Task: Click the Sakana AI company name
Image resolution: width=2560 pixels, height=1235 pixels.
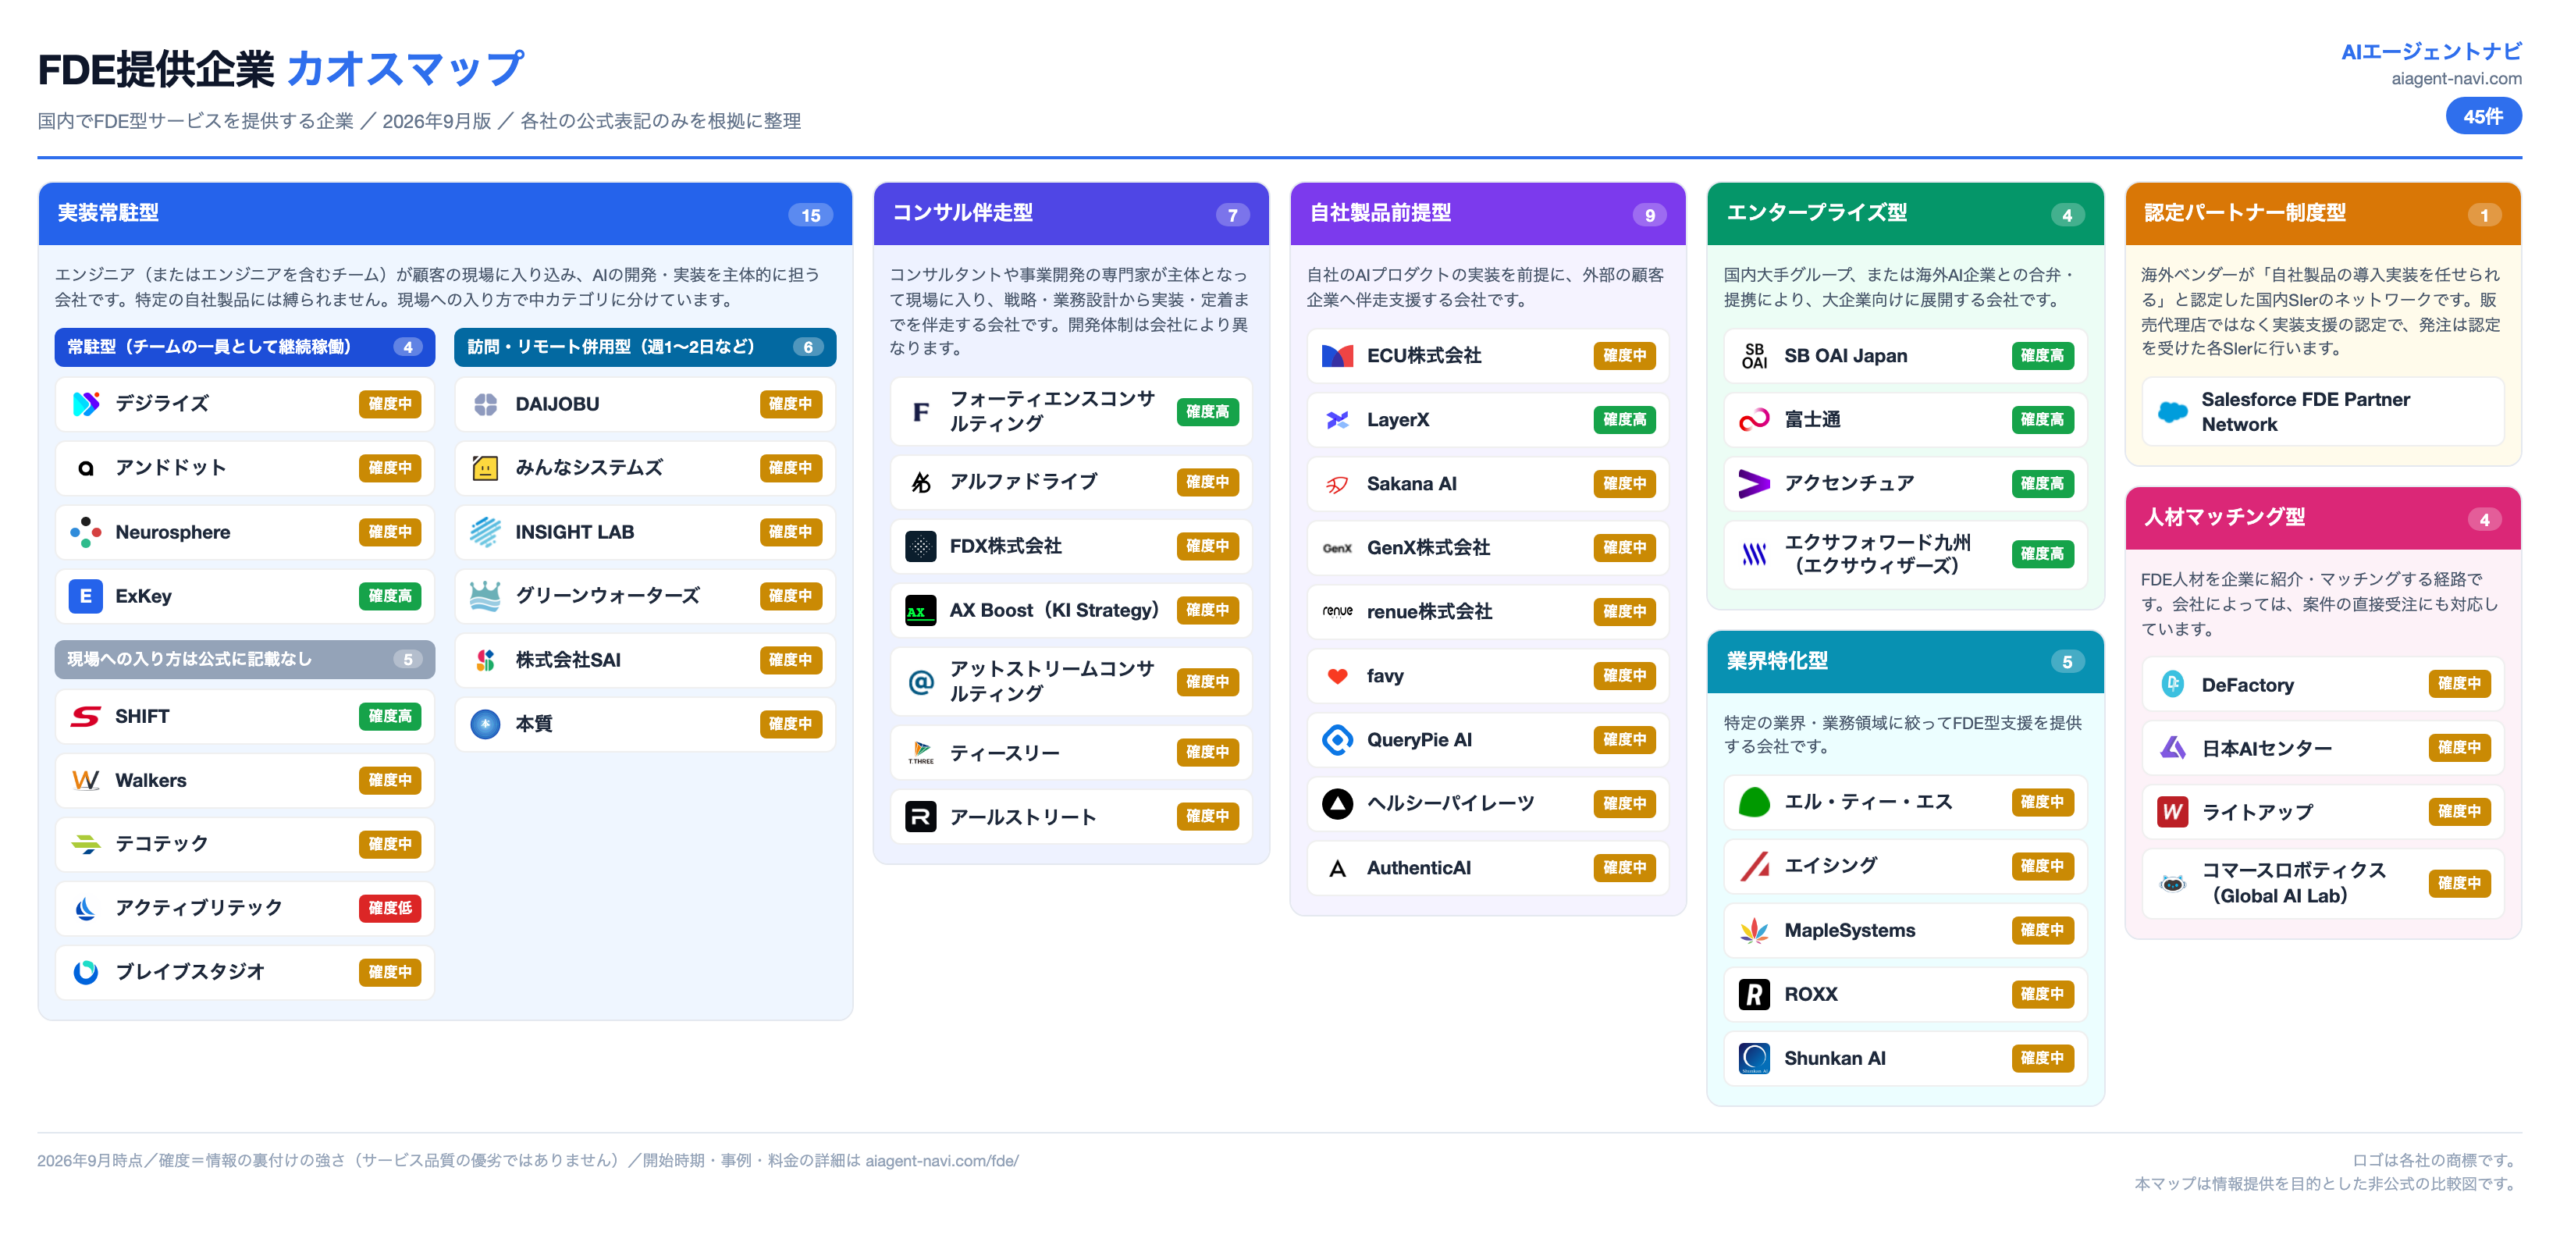Action: 1411,484
